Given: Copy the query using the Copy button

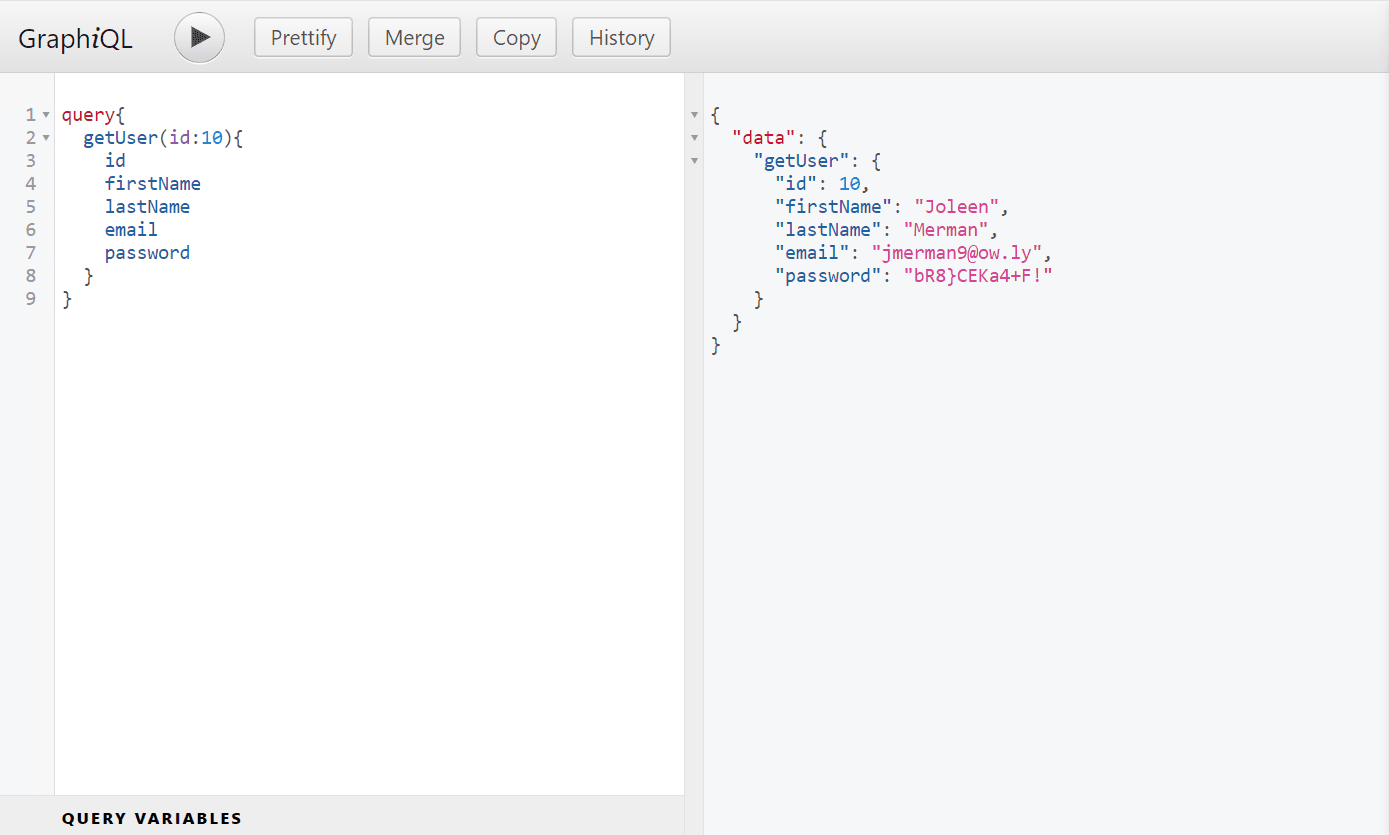Looking at the screenshot, I should (x=516, y=37).
